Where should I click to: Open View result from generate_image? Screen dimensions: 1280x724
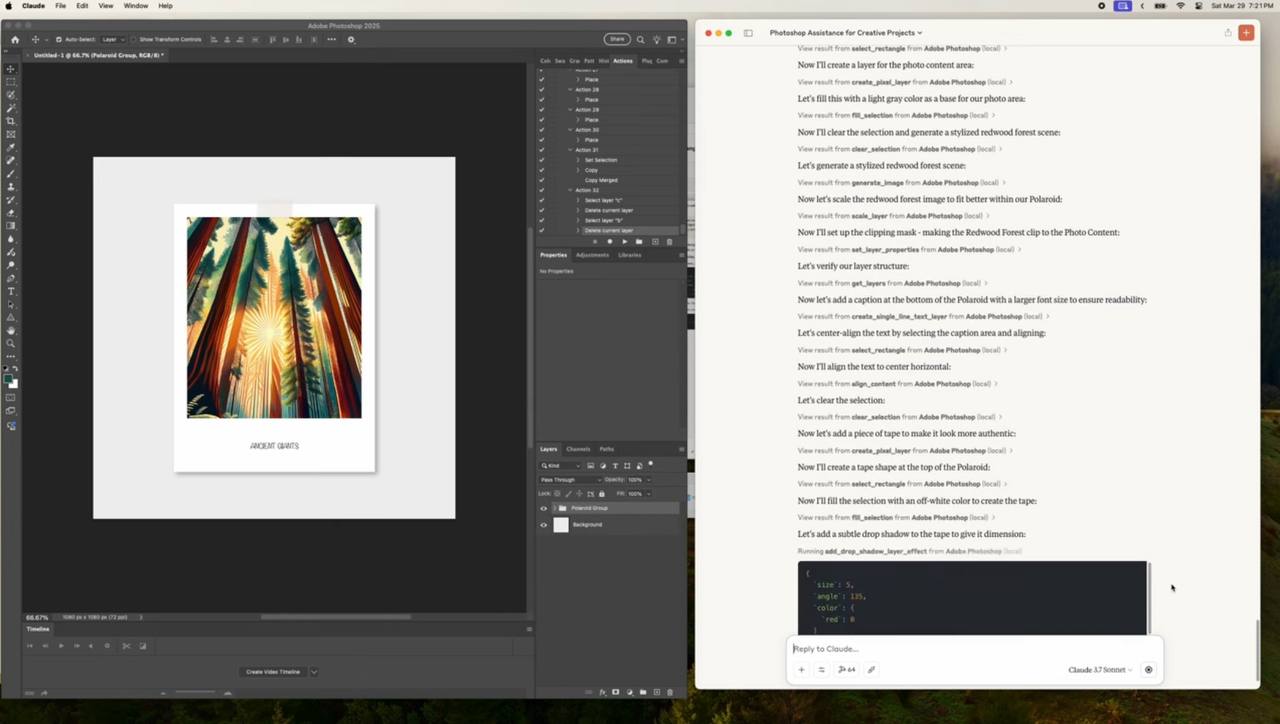[x=901, y=183]
